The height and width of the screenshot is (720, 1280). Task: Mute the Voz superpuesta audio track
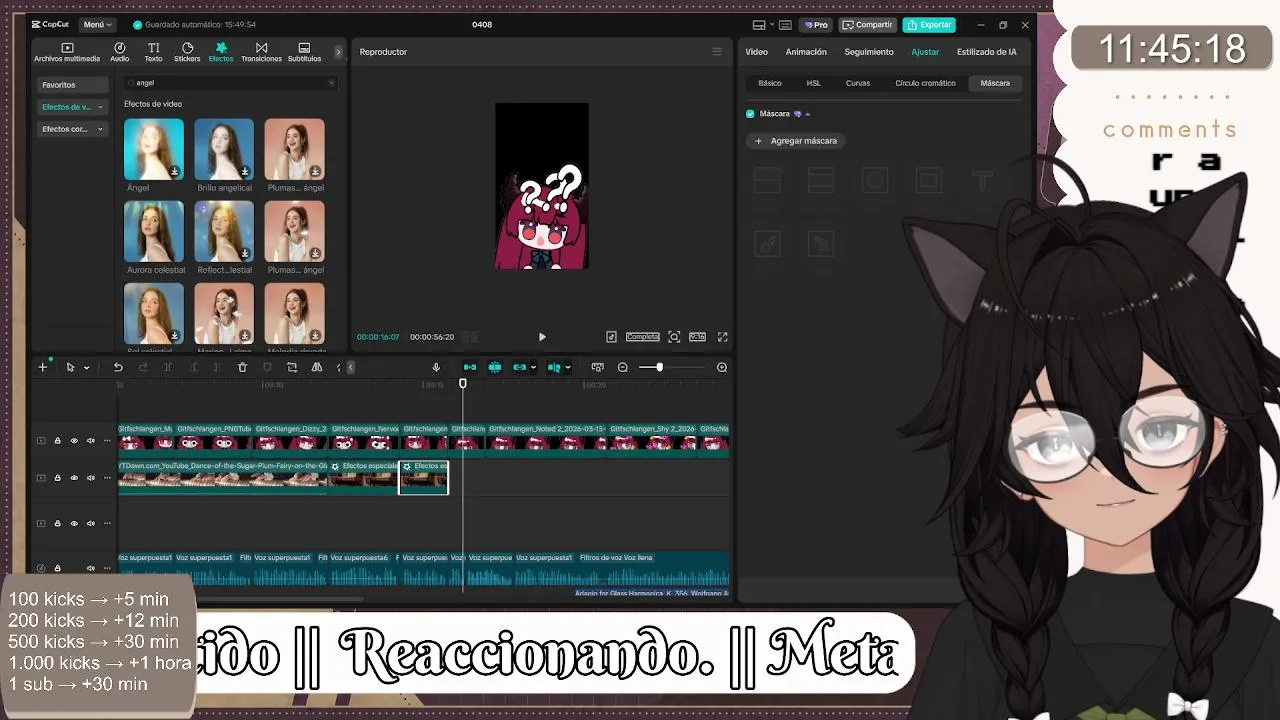90,568
